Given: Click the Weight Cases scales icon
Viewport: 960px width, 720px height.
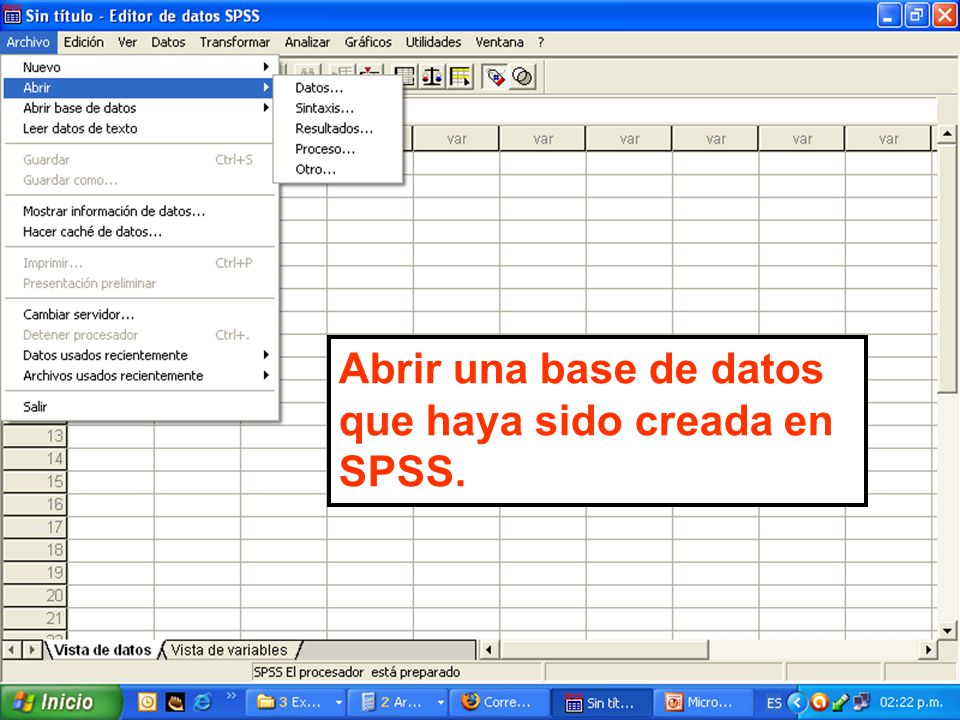Looking at the screenshot, I should [x=432, y=77].
